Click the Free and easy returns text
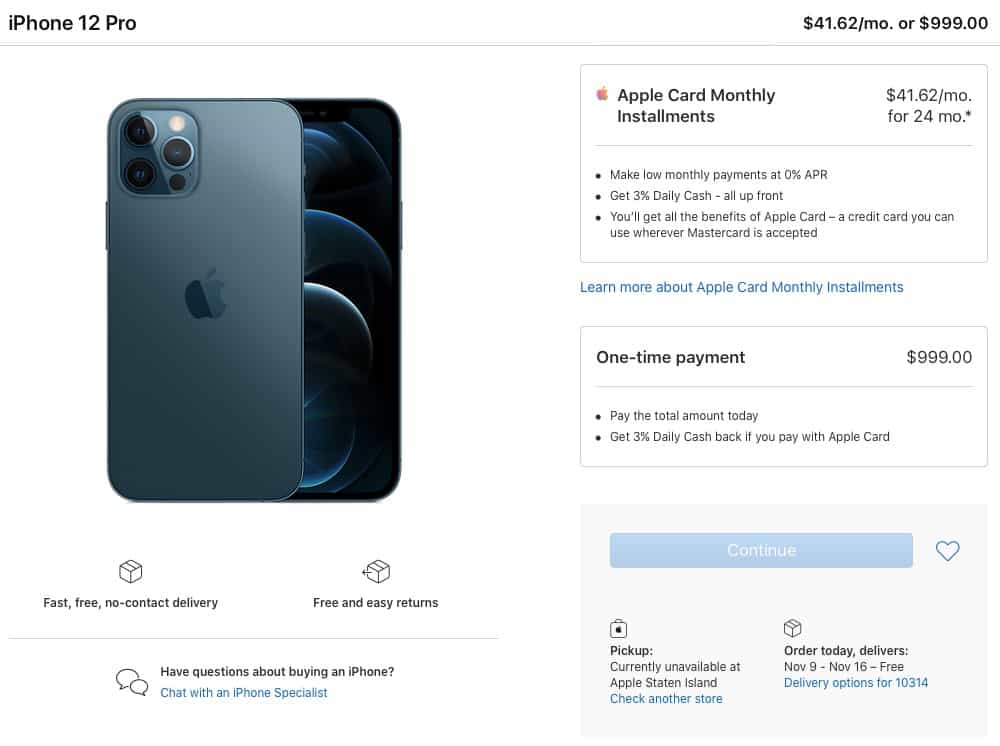This screenshot has height=746, width=1000. pos(376,602)
